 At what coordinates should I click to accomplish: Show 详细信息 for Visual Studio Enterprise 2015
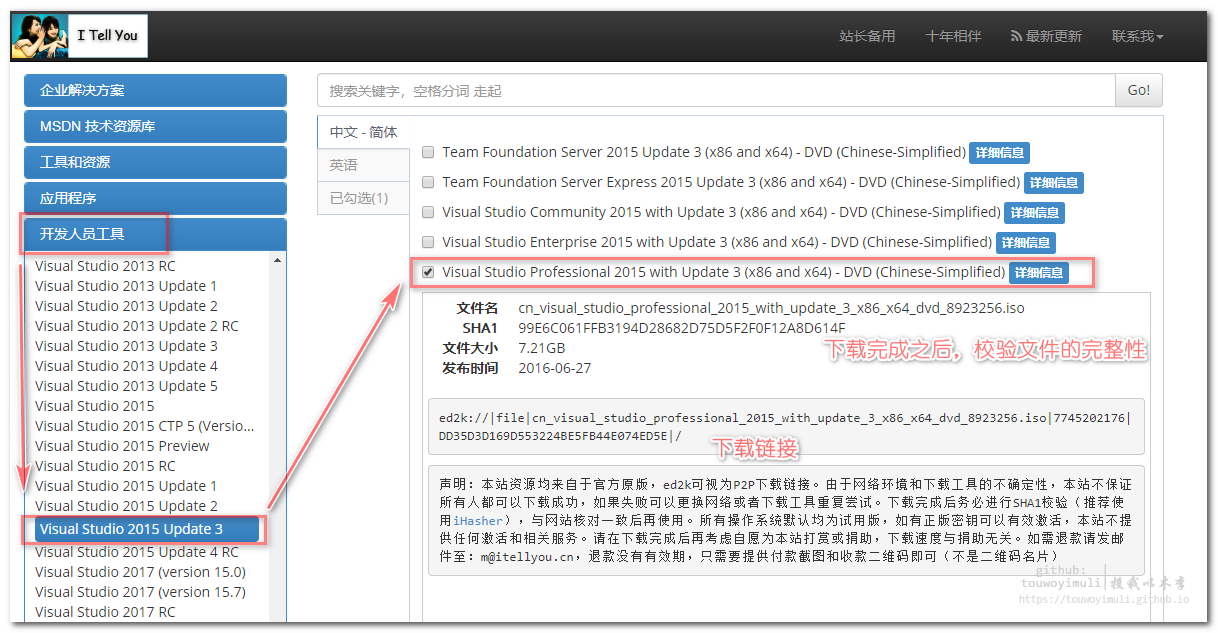pos(1026,243)
